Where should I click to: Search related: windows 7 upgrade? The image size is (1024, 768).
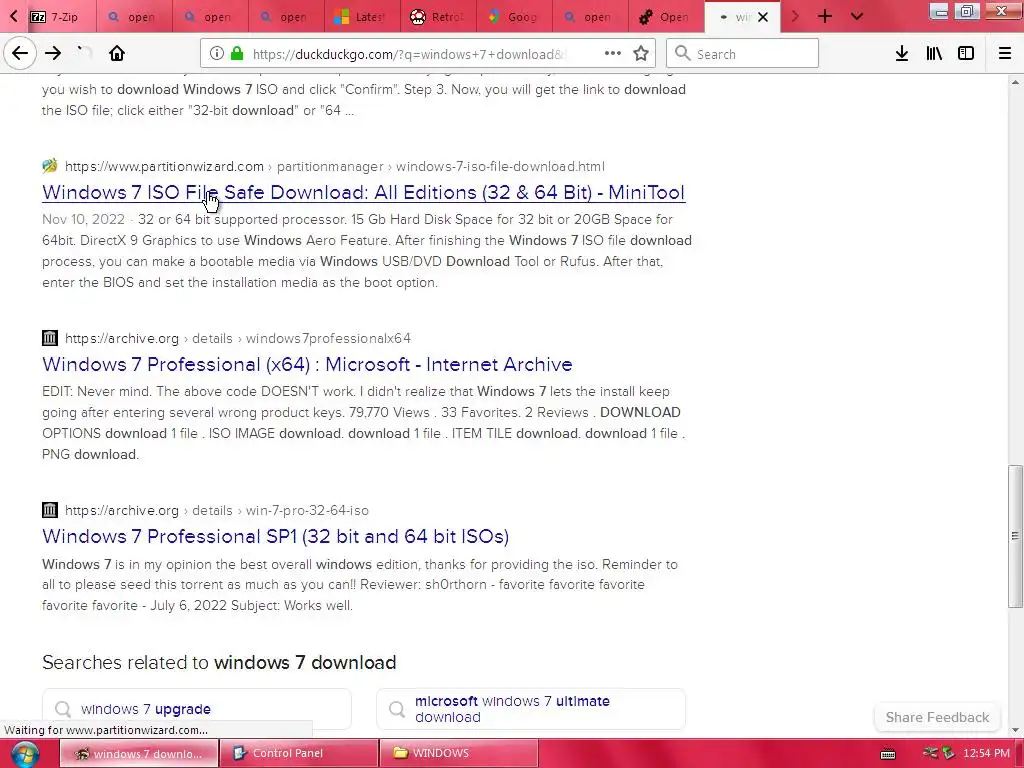[197, 709]
